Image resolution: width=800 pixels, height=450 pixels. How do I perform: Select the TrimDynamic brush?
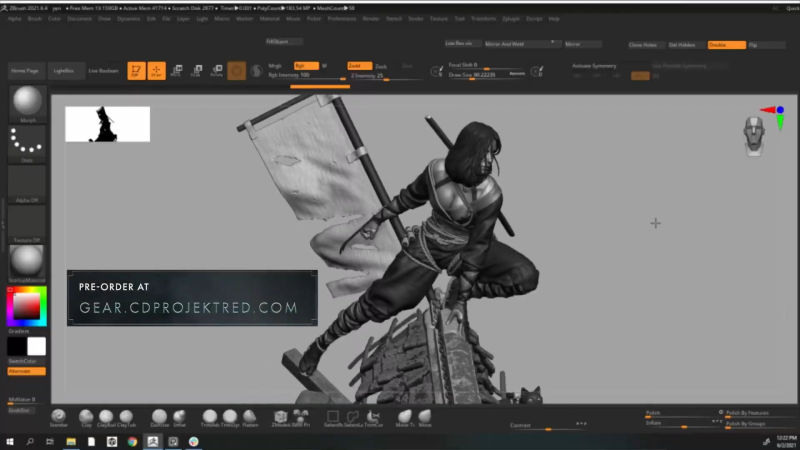pos(230,417)
